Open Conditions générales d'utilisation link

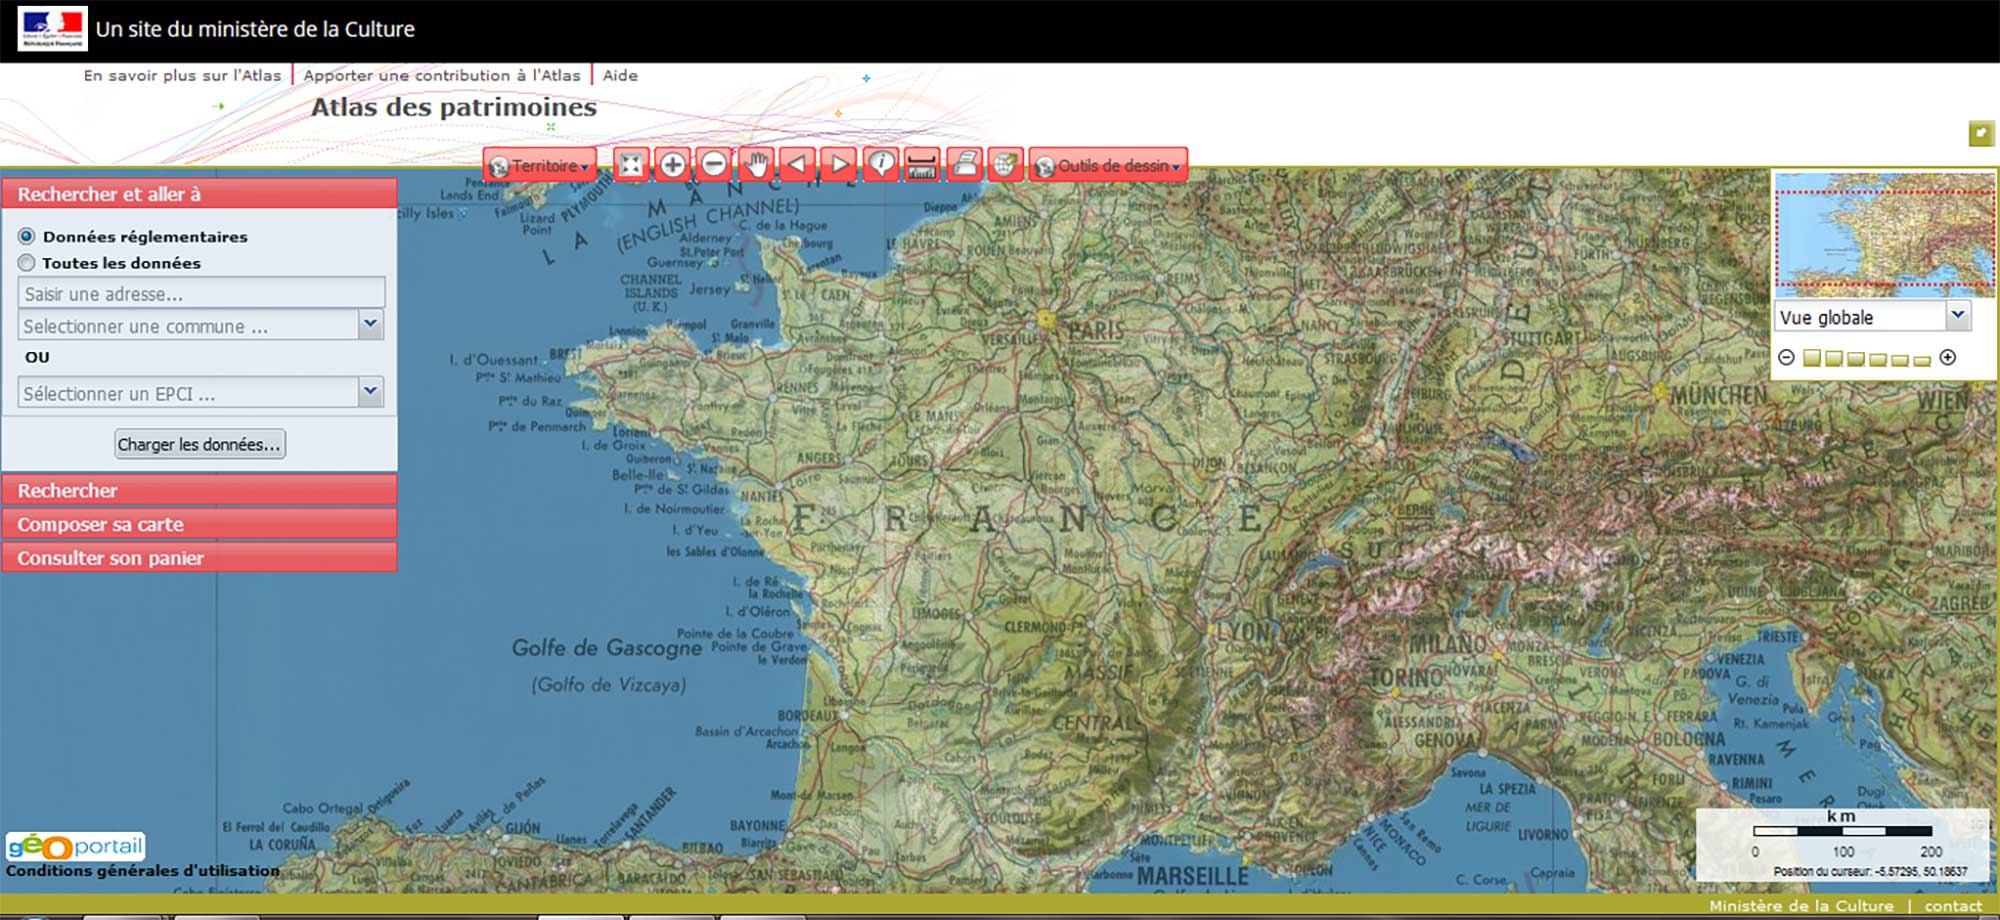click(x=143, y=871)
